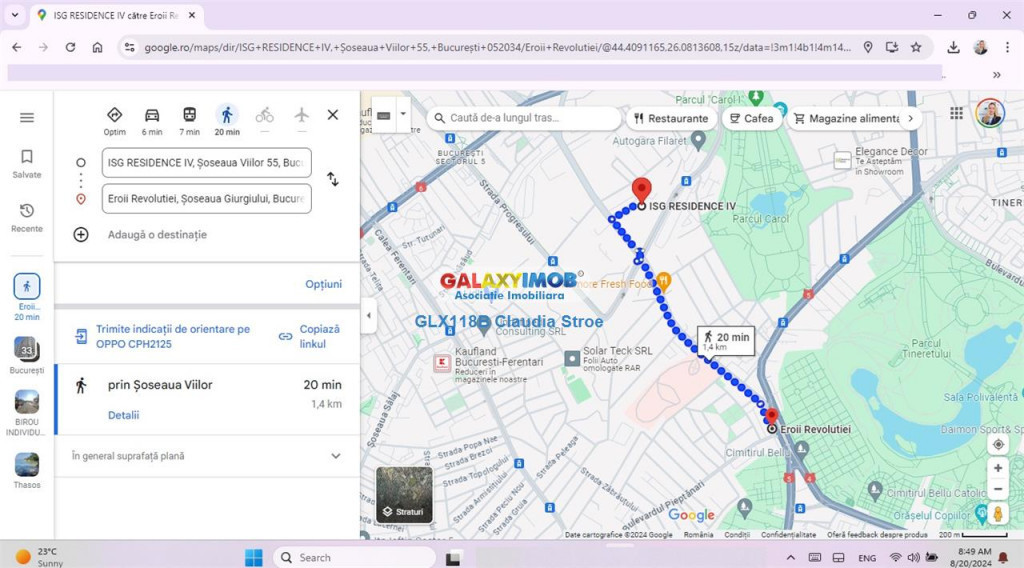Open route Detalii link
The width and height of the screenshot is (1024, 568).
click(123, 415)
